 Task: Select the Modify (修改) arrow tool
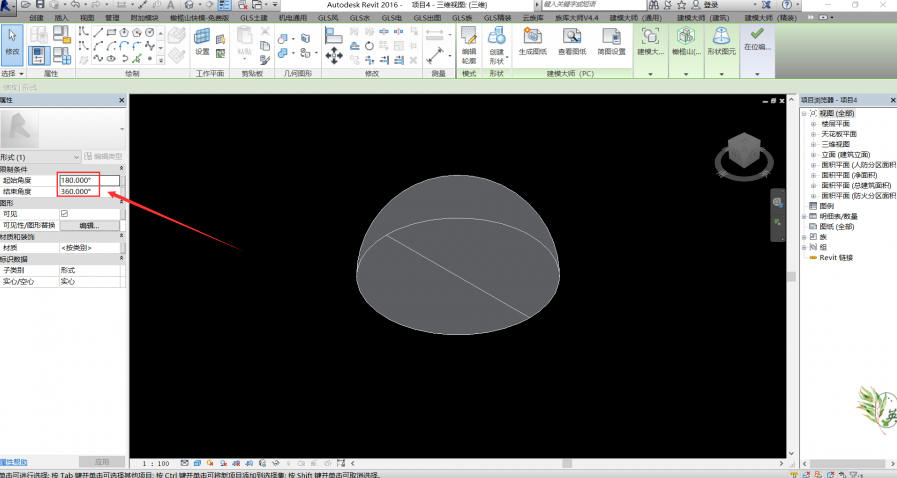[x=12, y=43]
